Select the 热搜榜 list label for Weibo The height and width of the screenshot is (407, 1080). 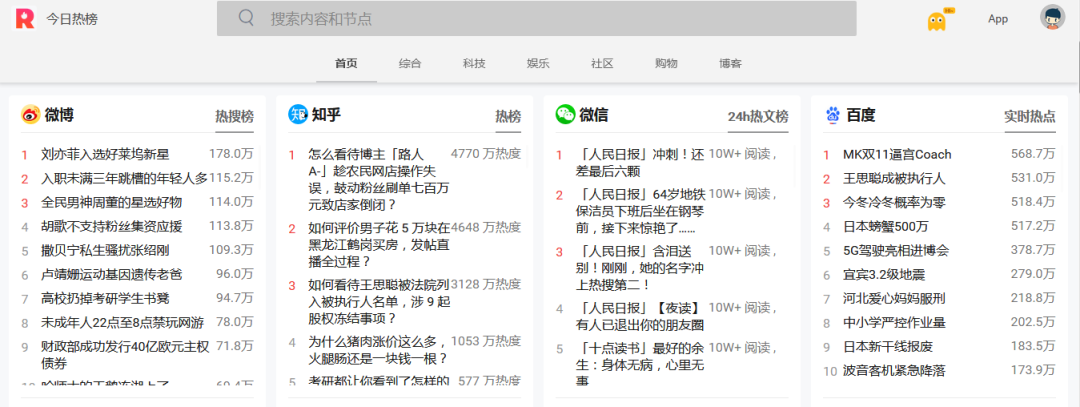[234, 116]
